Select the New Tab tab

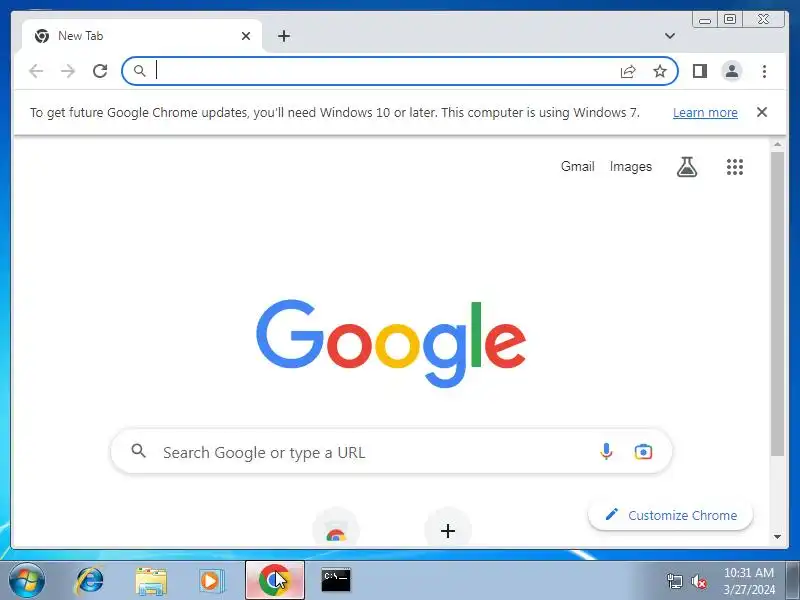click(142, 36)
